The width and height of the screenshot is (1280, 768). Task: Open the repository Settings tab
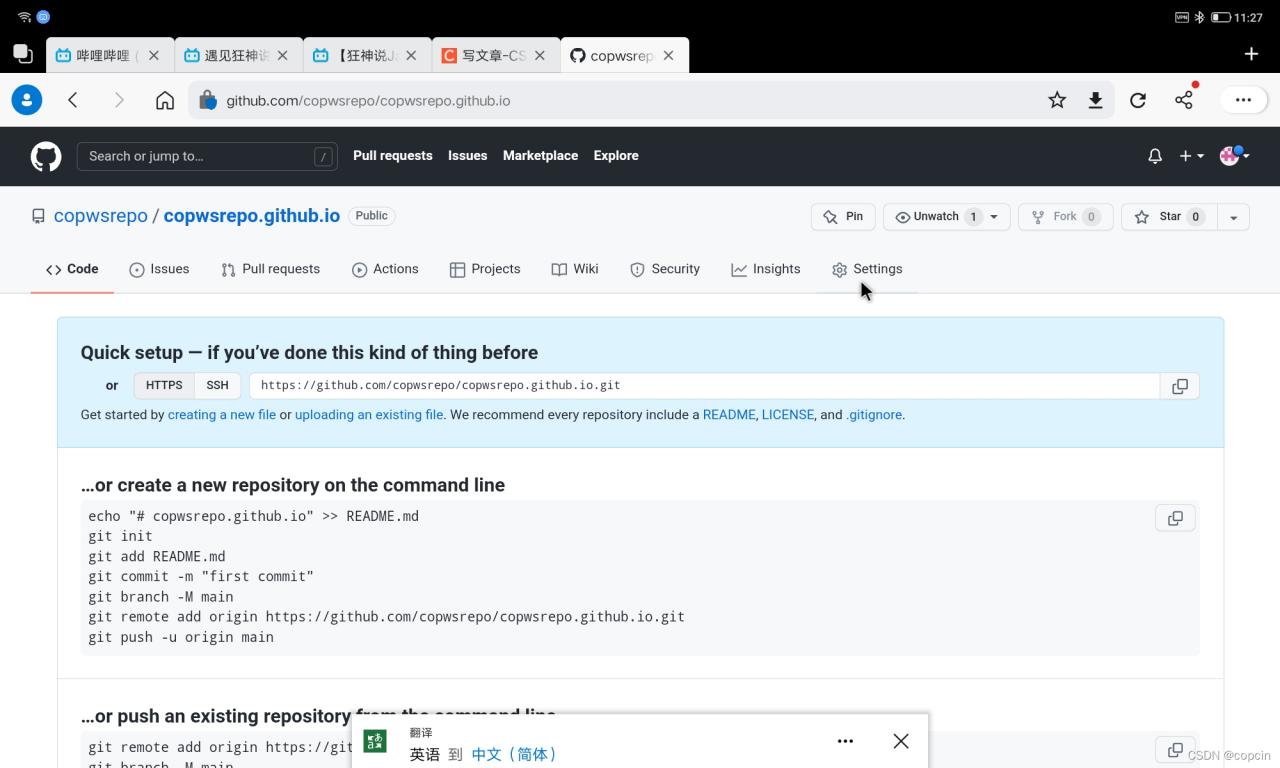point(867,269)
